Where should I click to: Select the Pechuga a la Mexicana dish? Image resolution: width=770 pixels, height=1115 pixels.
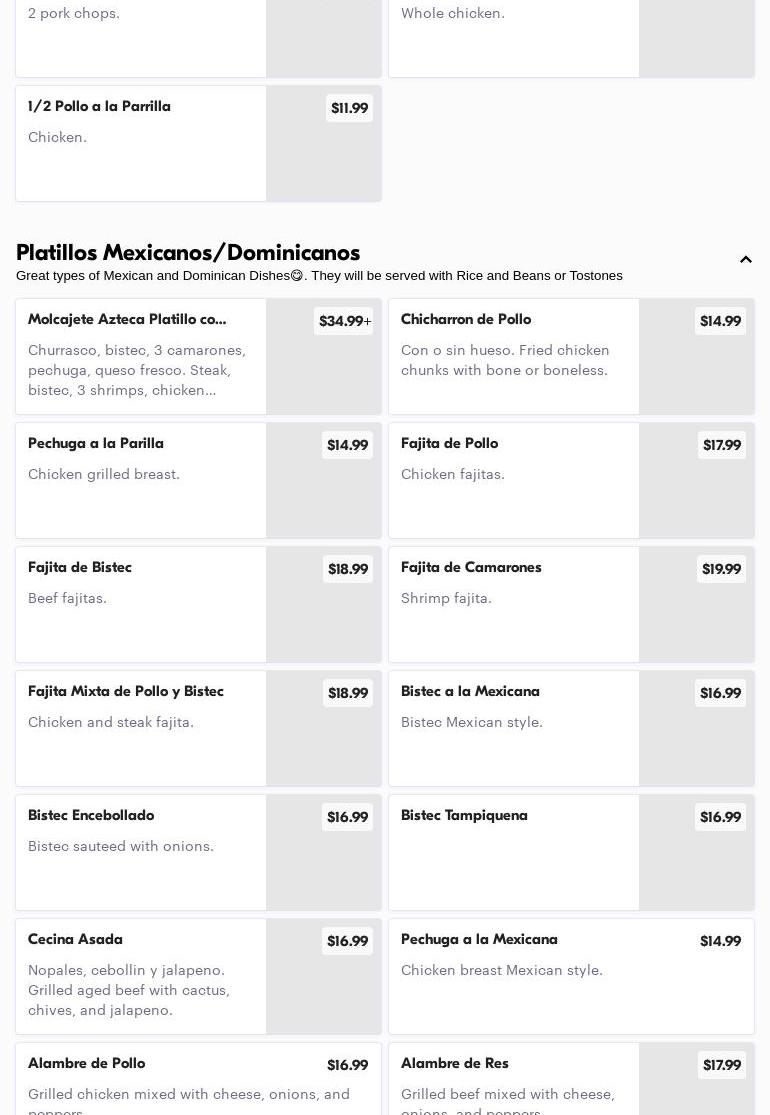click(479, 940)
